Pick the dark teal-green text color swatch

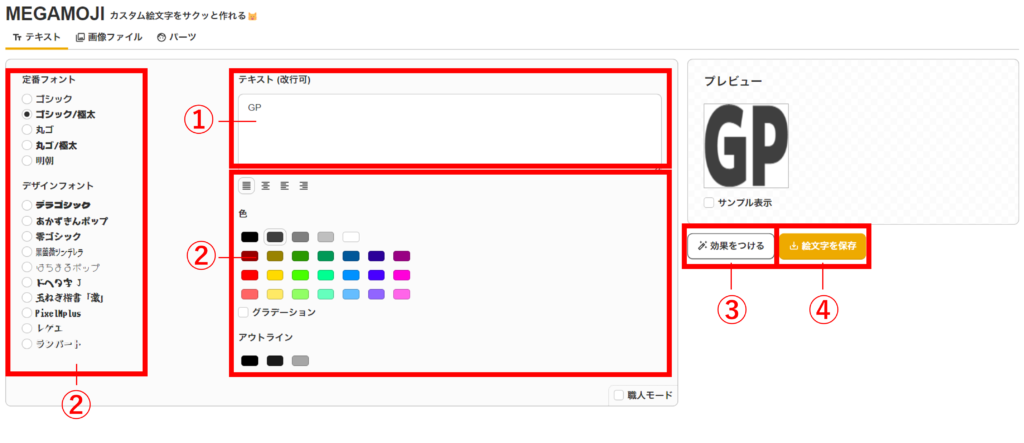[326, 256]
